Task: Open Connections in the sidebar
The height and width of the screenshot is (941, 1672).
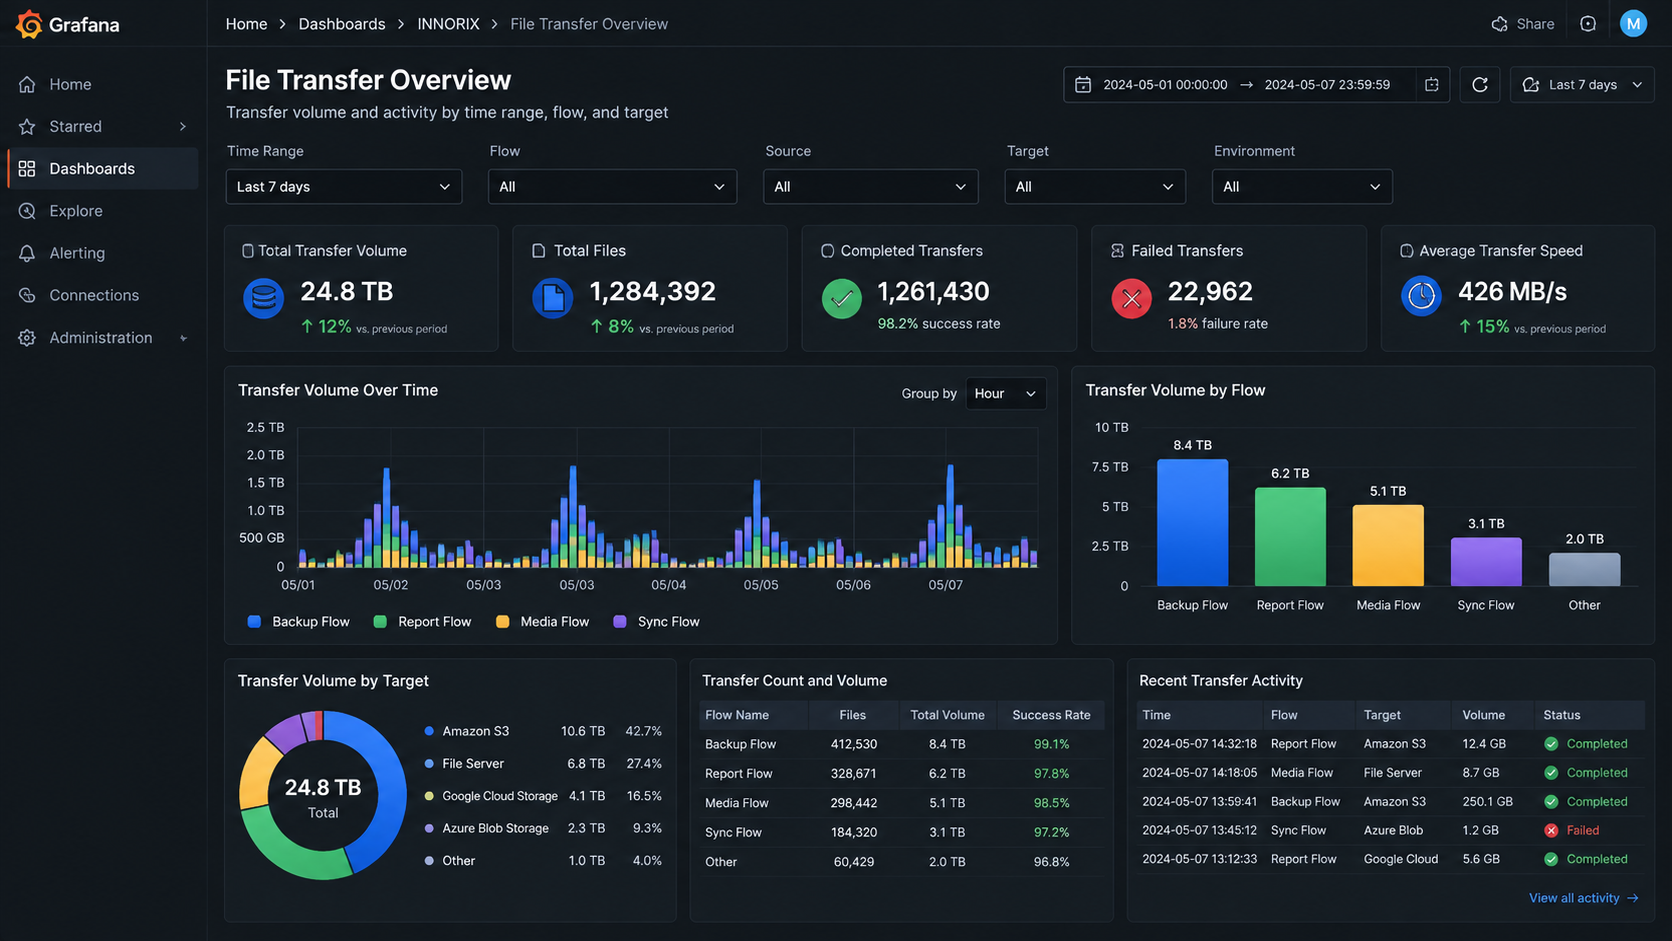Action: pos(103,295)
